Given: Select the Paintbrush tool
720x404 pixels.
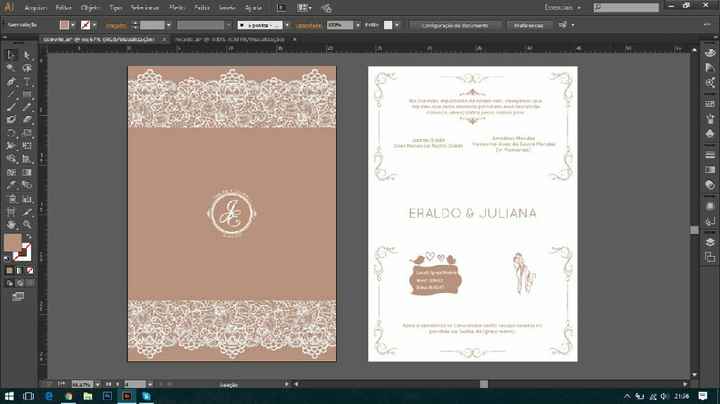Looking at the screenshot, I should point(11,107).
